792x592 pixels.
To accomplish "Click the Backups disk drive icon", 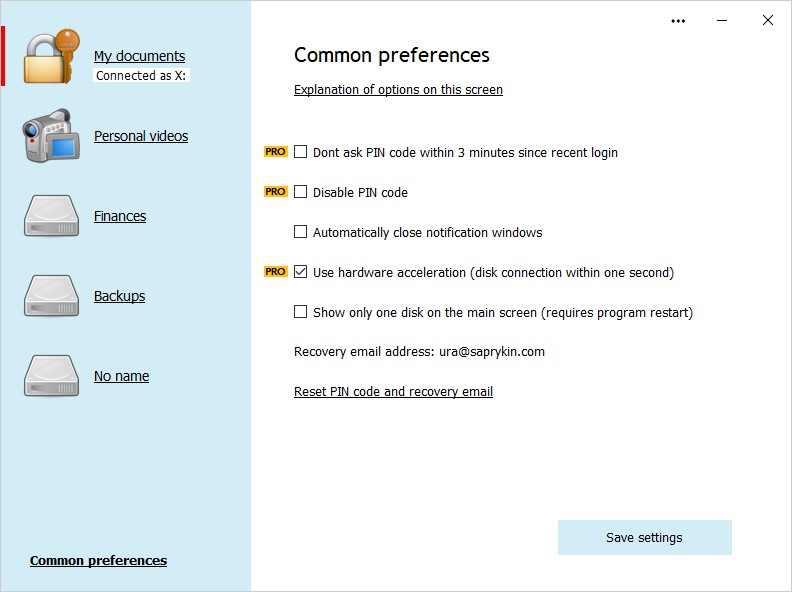I will 50,296.
